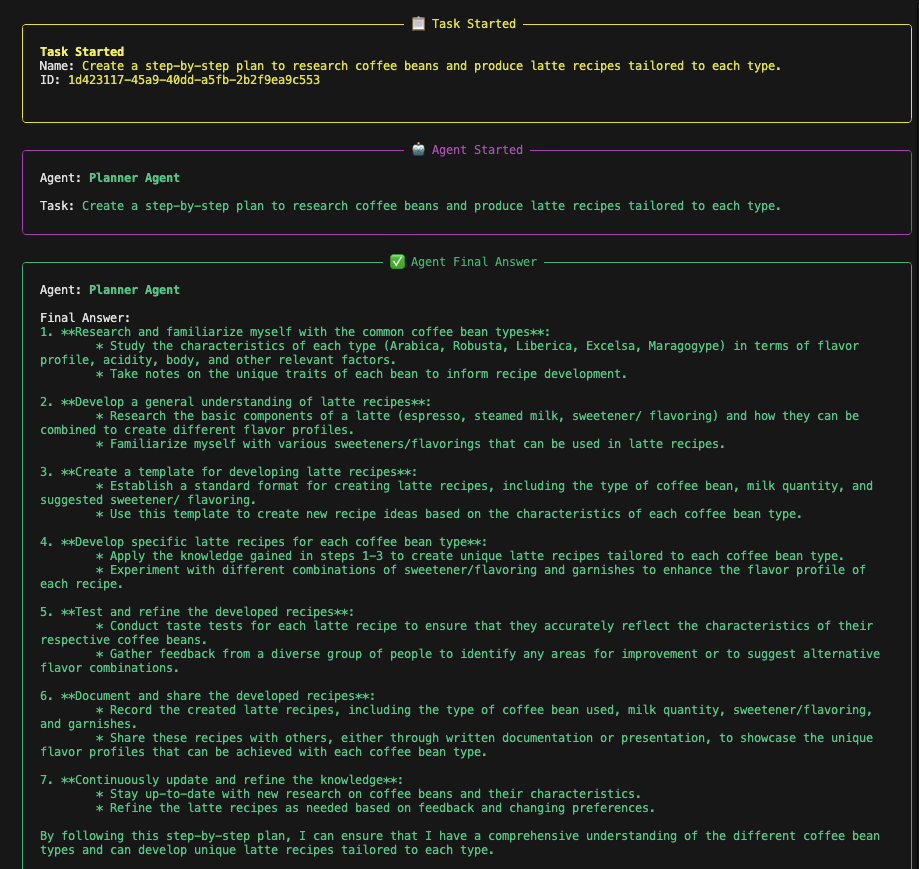Screen dimensions: 919x869
Task: Select the task ID starting with 1d423117
Action: [193, 80]
